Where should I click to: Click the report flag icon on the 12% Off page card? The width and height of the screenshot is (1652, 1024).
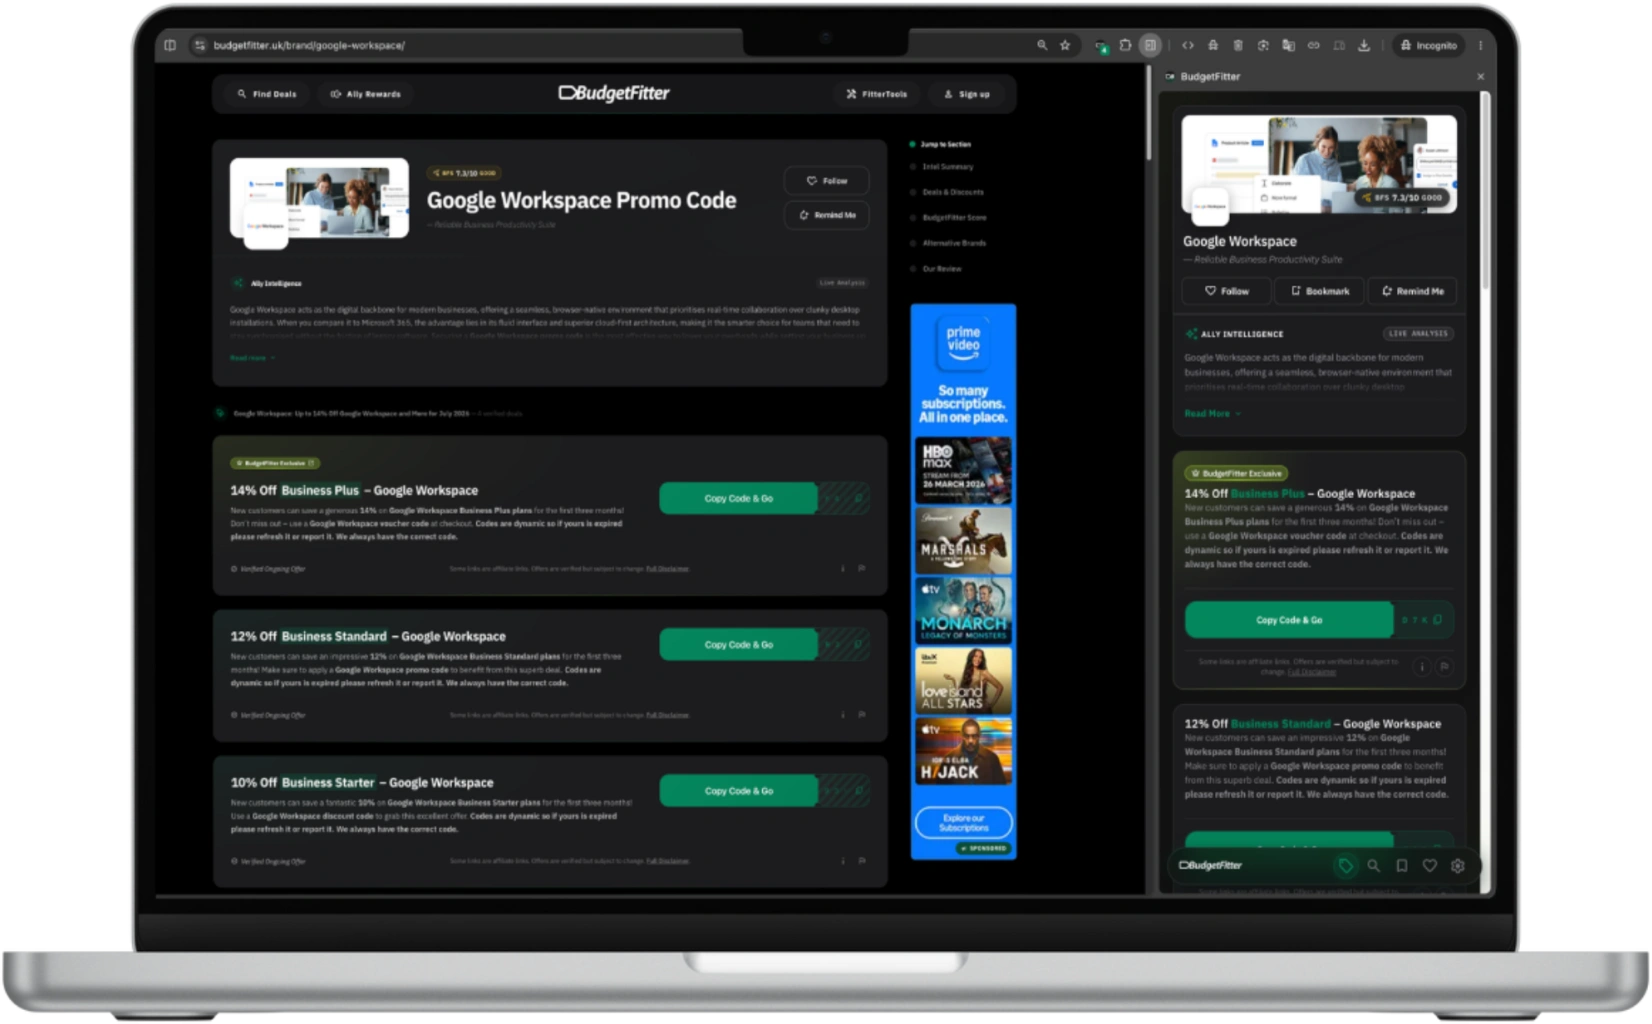(862, 714)
